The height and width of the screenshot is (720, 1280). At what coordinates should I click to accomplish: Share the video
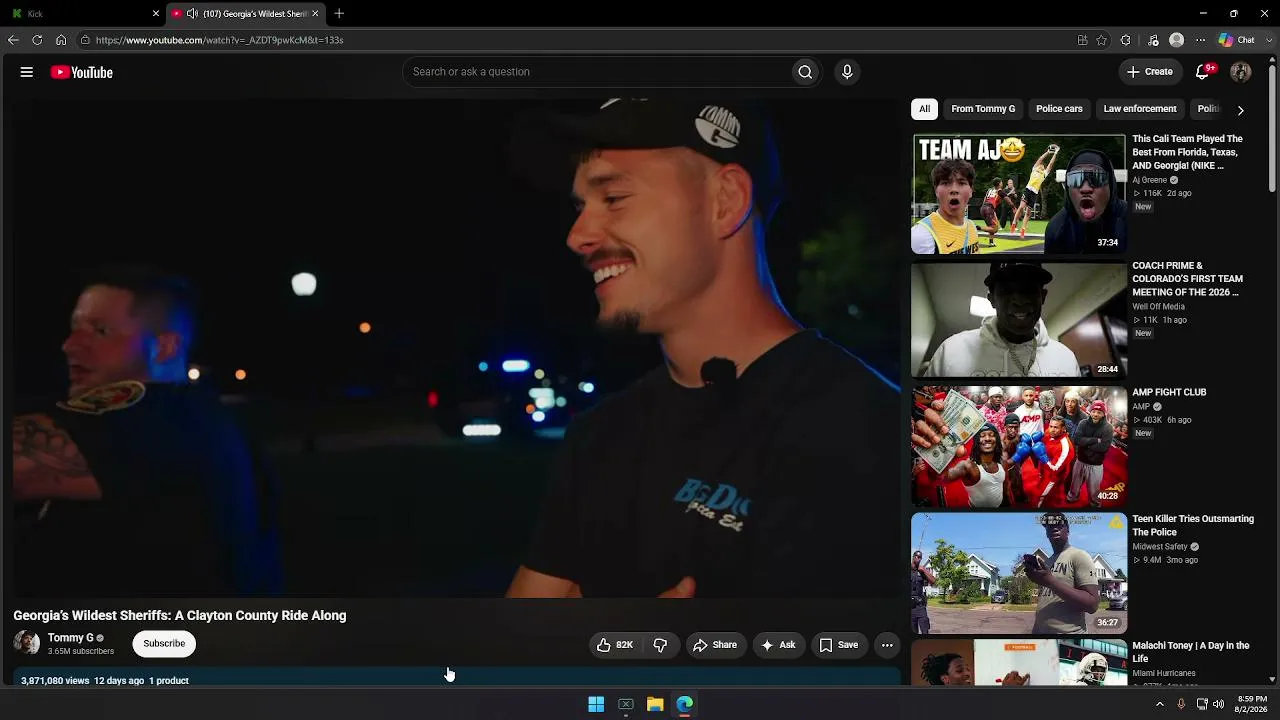click(715, 645)
